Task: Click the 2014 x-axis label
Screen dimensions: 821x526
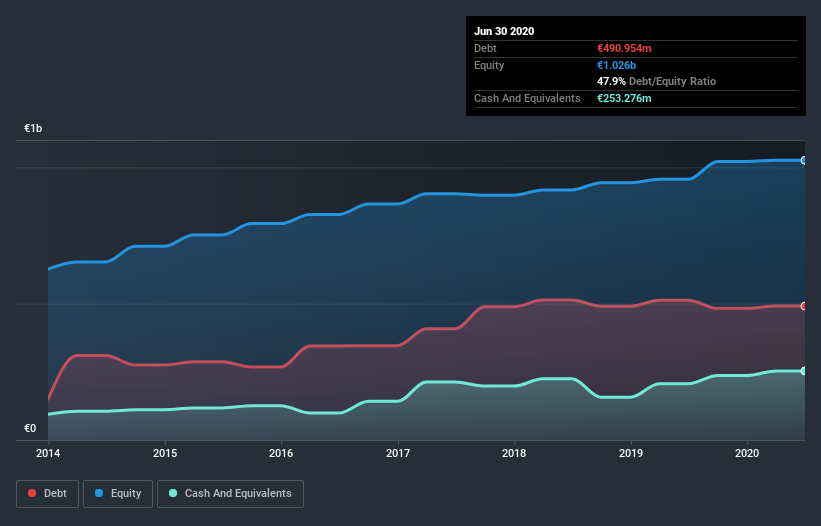Action: 48,453
